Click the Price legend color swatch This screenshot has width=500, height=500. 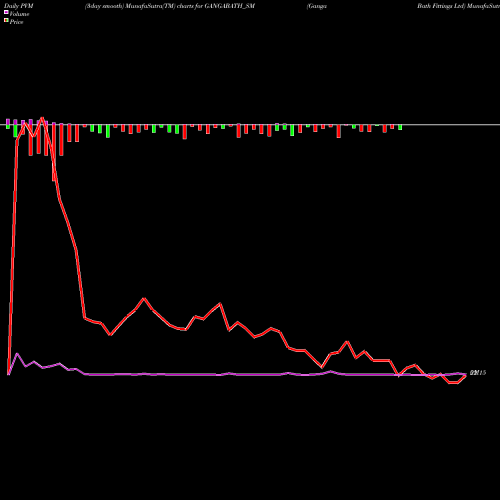[6, 21]
